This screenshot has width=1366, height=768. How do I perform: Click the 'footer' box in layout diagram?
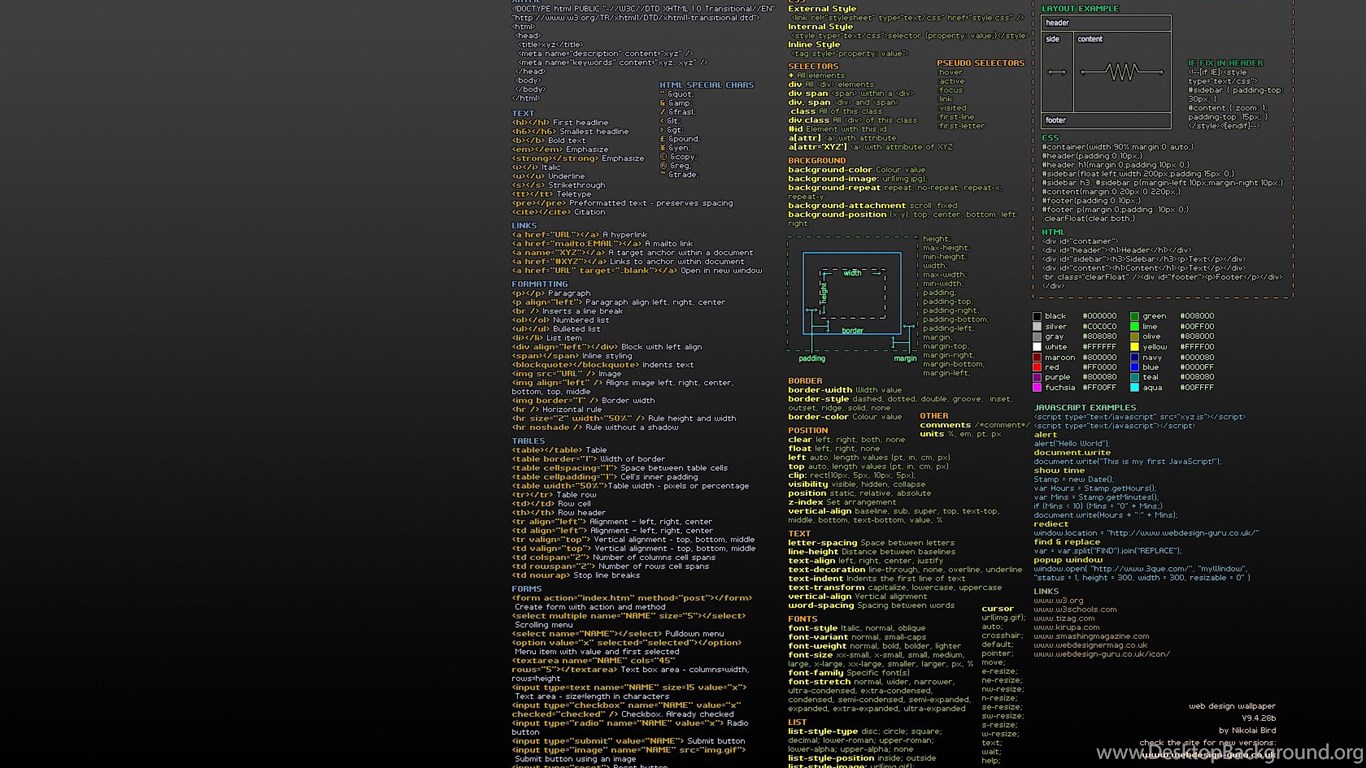click(1106, 120)
